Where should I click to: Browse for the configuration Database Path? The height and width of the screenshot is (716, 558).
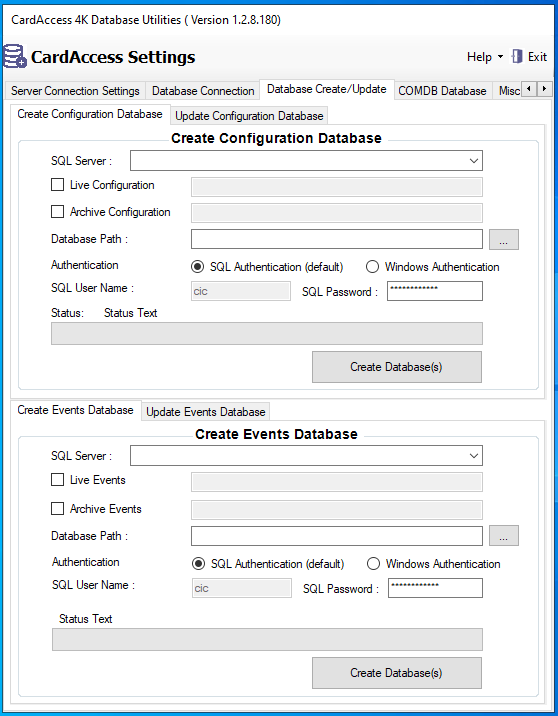pos(504,239)
